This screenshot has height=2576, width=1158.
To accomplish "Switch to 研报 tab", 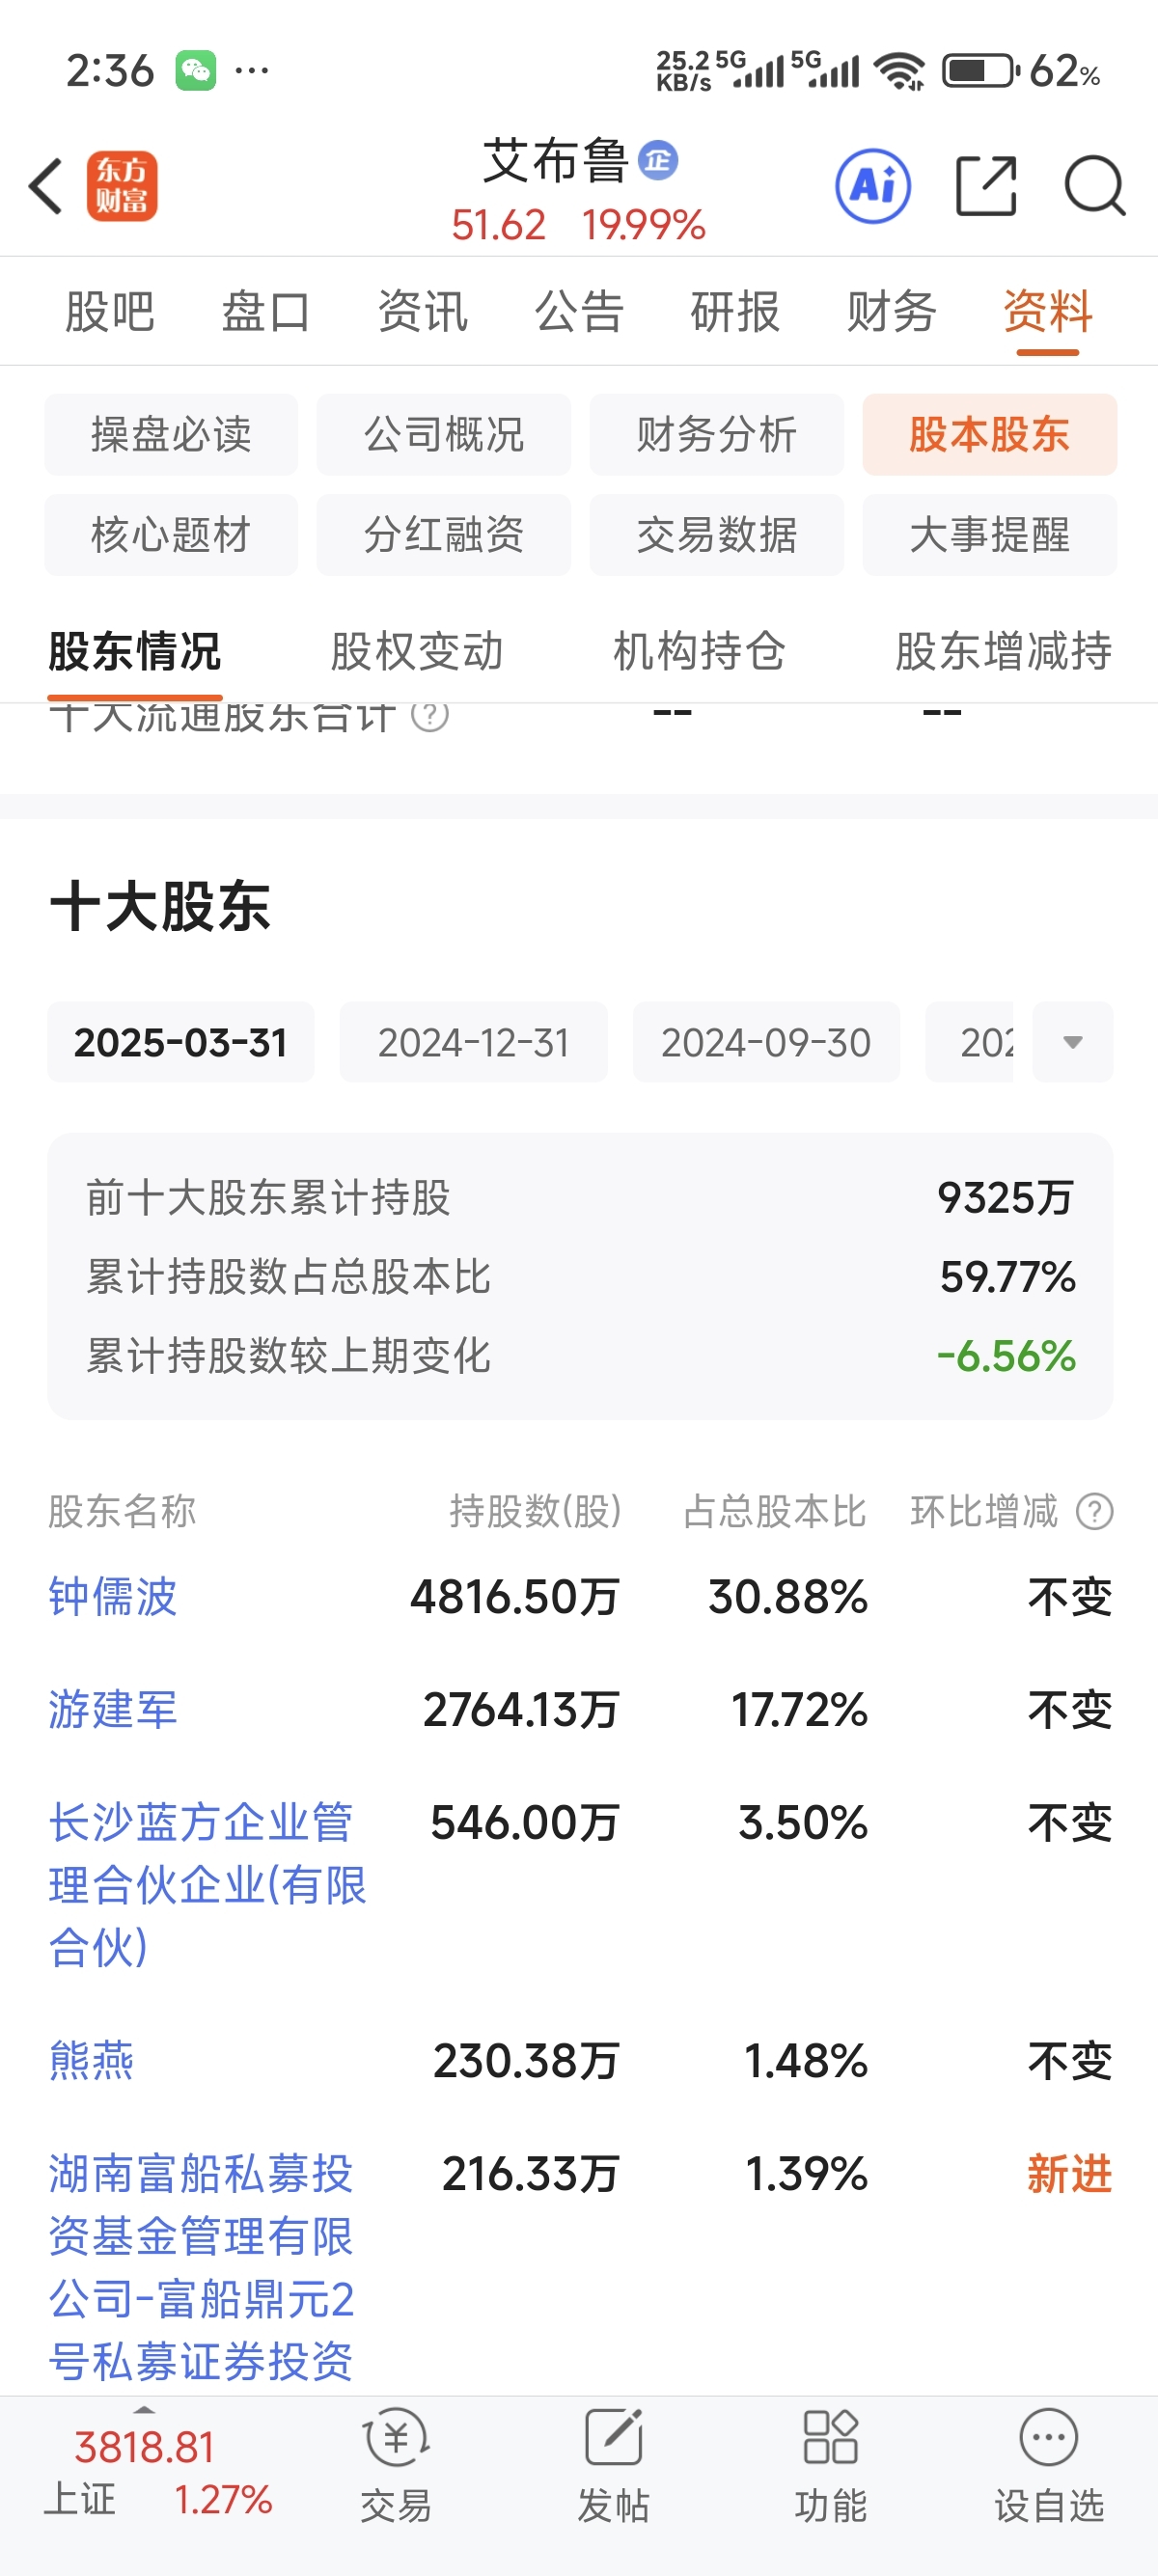I will 735,311.
